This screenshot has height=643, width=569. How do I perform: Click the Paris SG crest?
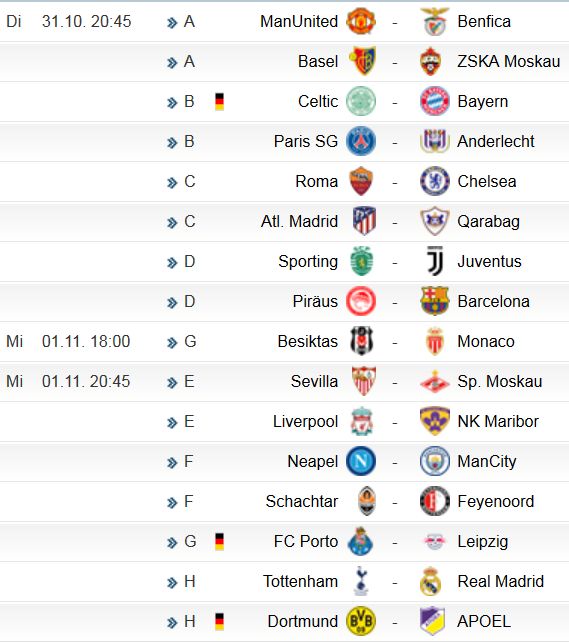(361, 141)
